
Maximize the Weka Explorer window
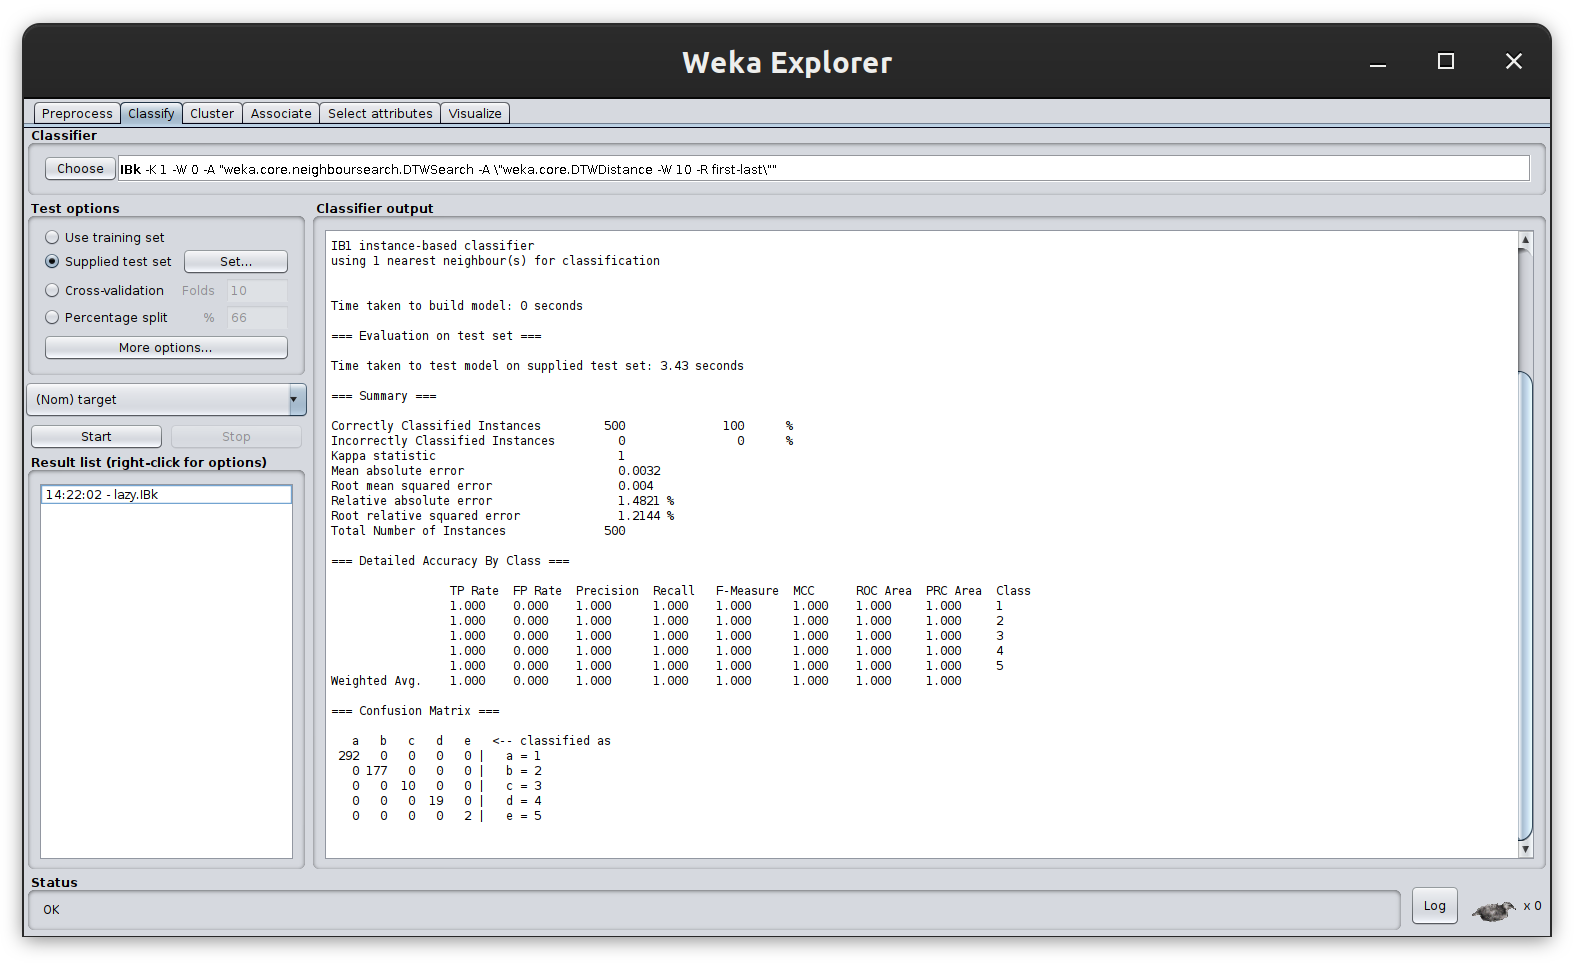pyautogui.click(x=1446, y=62)
